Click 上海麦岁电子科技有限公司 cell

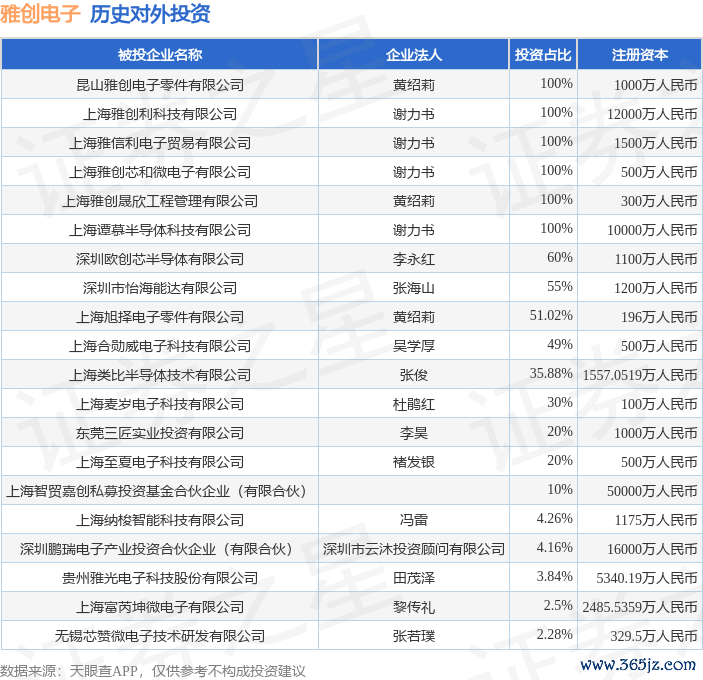click(x=160, y=404)
